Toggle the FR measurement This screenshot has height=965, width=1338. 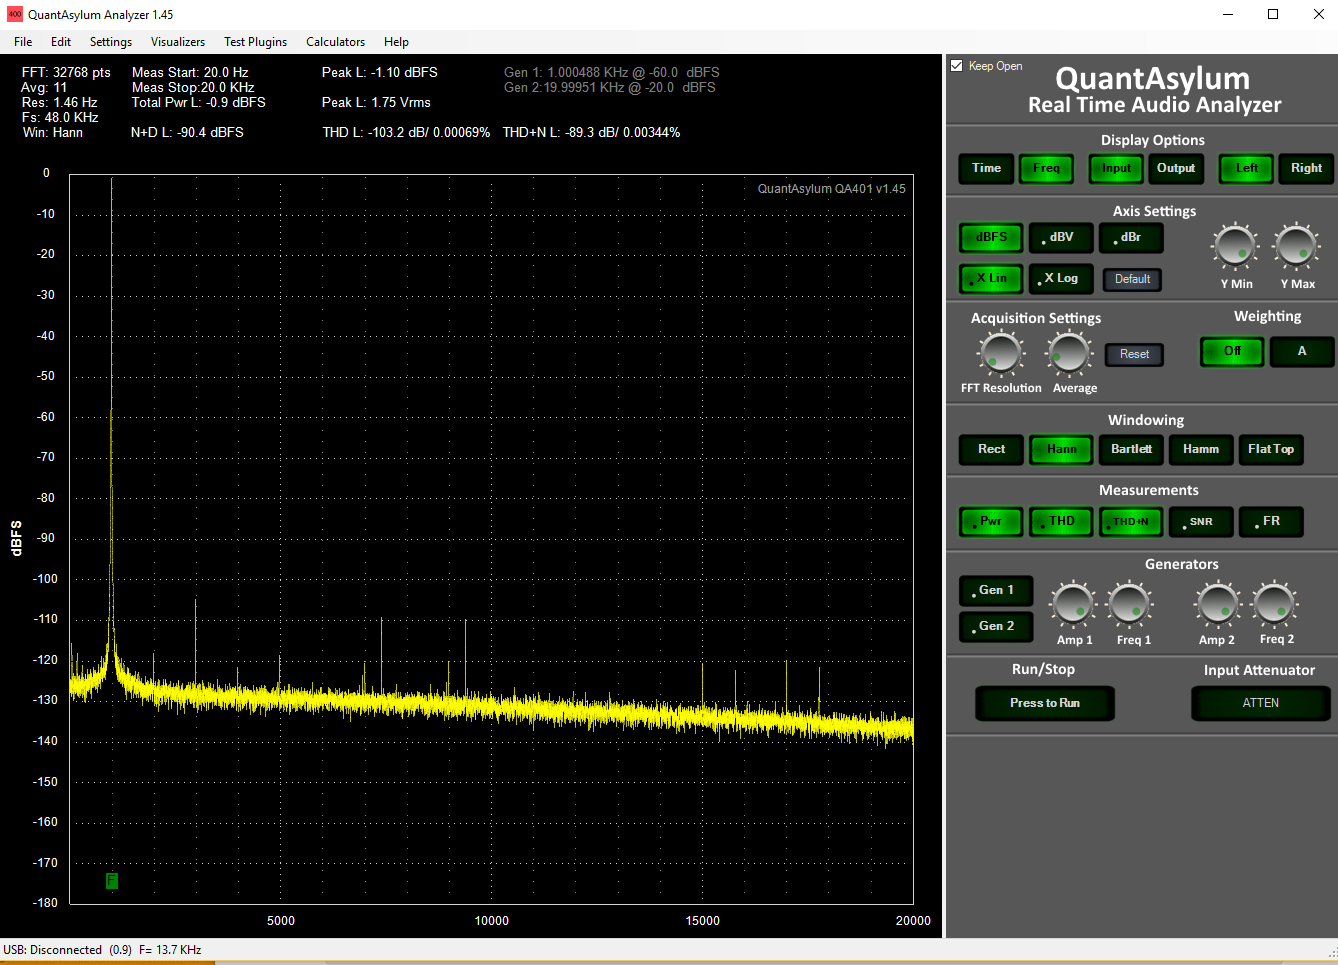pos(1271,521)
